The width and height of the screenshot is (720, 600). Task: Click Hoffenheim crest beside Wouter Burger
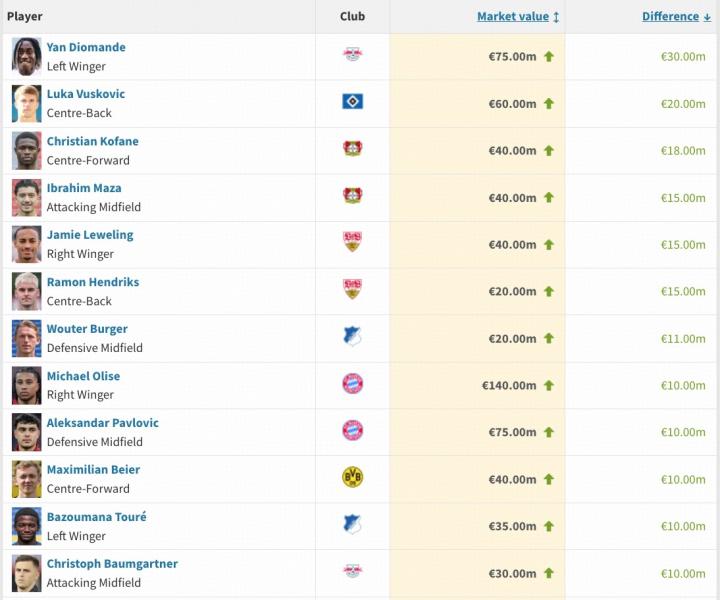pos(352,337)
